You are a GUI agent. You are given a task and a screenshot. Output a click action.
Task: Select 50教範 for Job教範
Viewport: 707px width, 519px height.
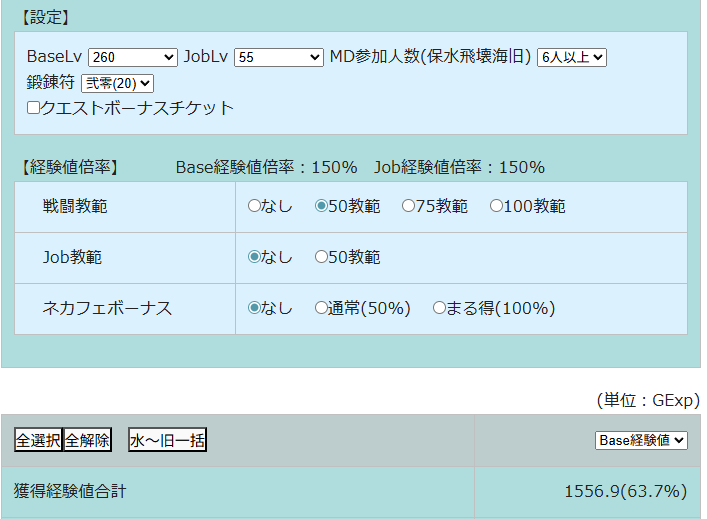click(321, 257)
